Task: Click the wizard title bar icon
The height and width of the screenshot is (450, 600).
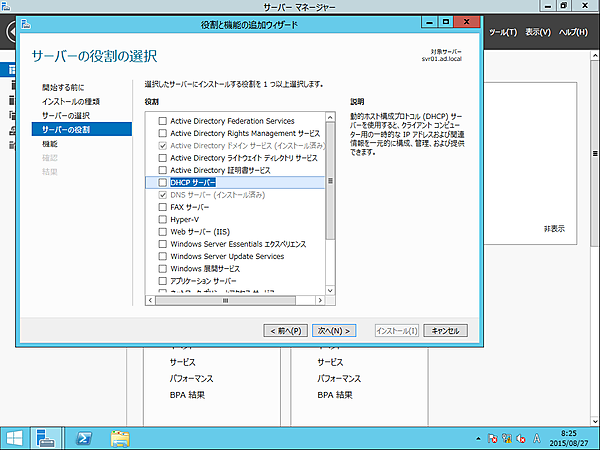Action: tap(26, 24)
